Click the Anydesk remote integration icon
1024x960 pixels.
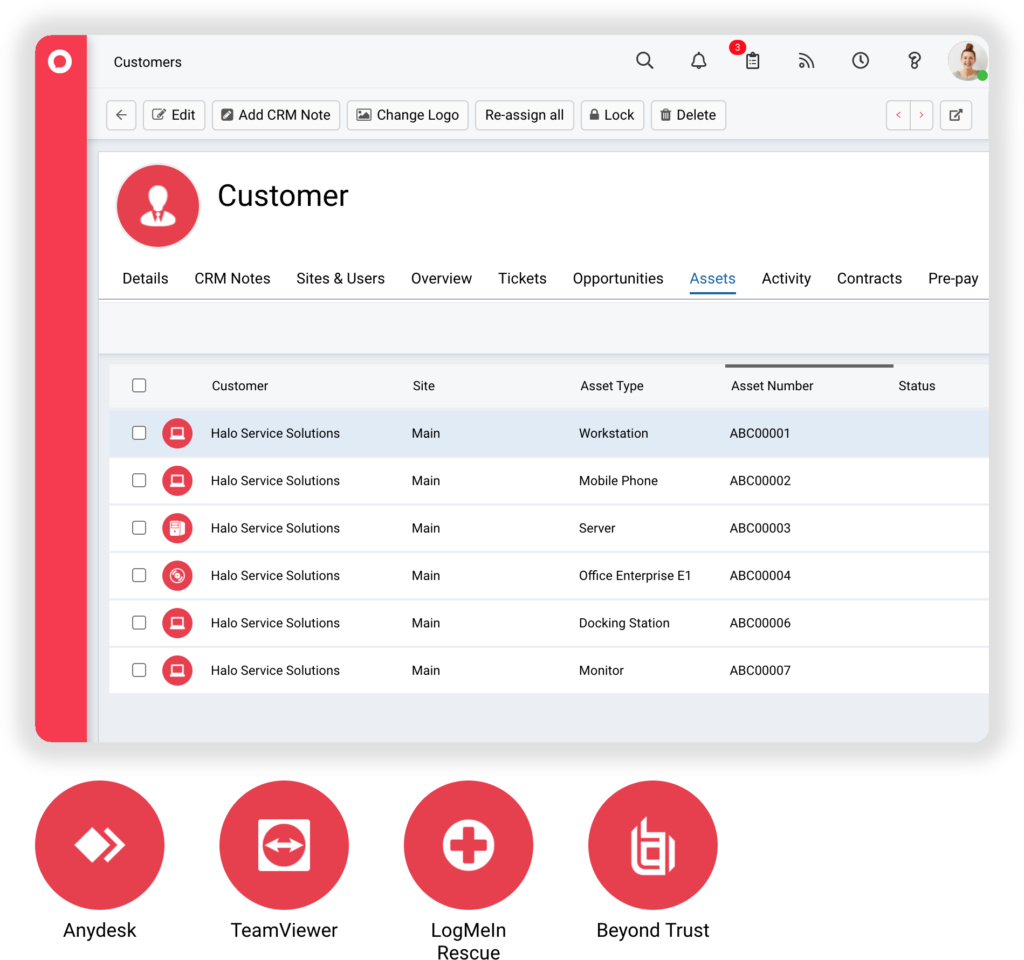(x=98, y=845)
